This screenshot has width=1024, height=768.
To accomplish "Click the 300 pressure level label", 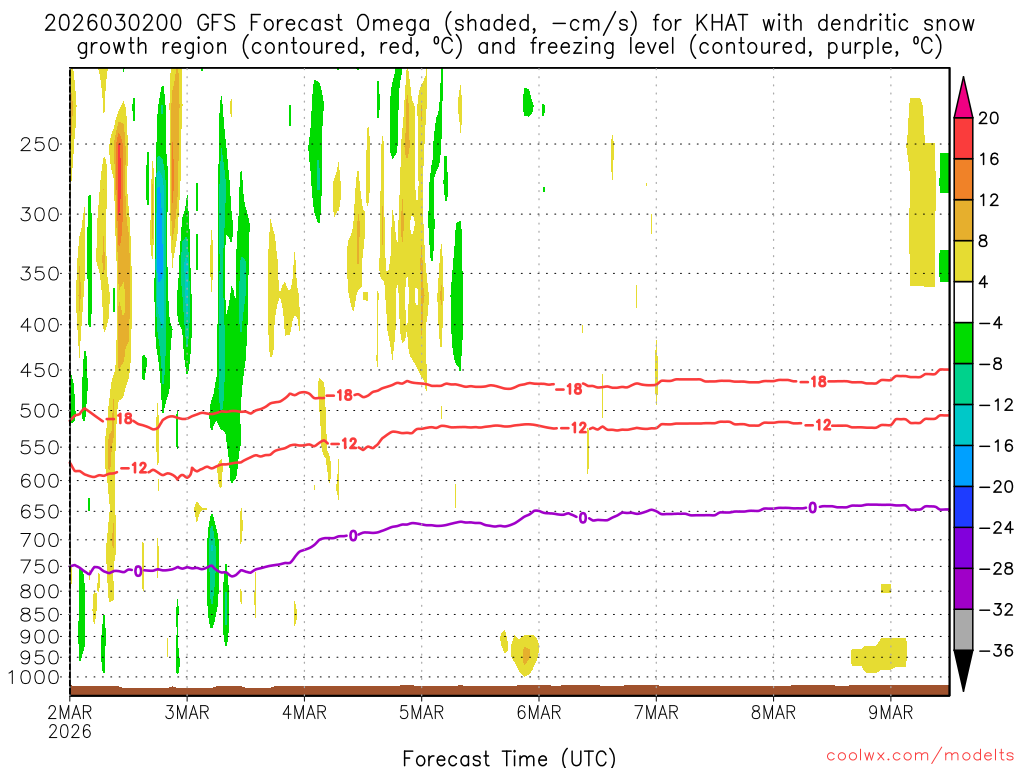I will point(40,214).
